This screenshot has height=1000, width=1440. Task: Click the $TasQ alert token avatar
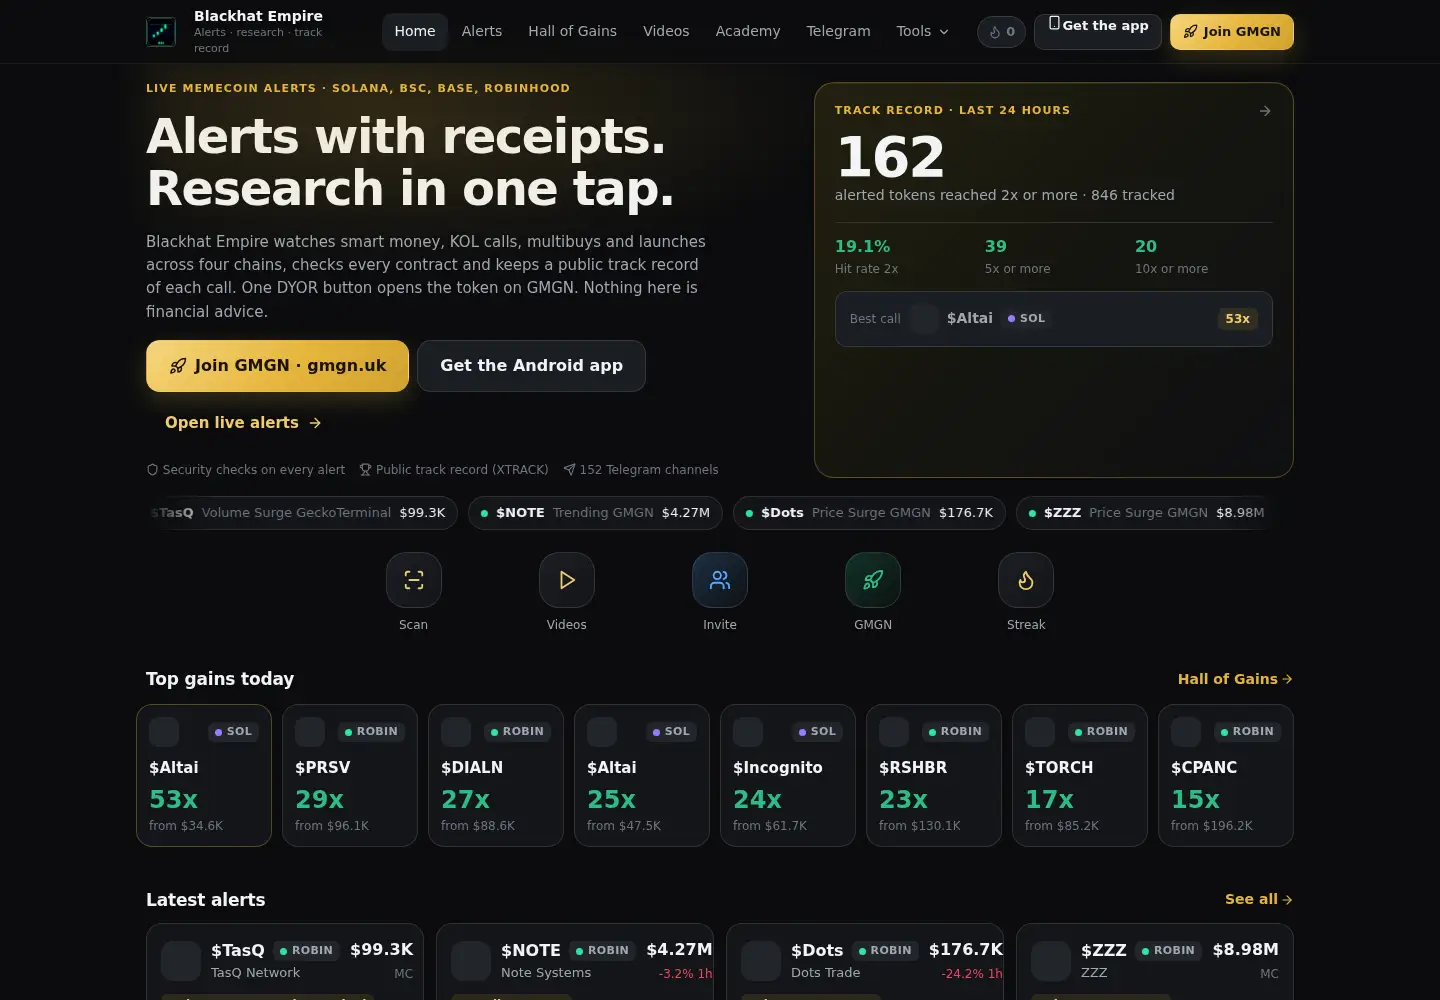click(181, 961)
